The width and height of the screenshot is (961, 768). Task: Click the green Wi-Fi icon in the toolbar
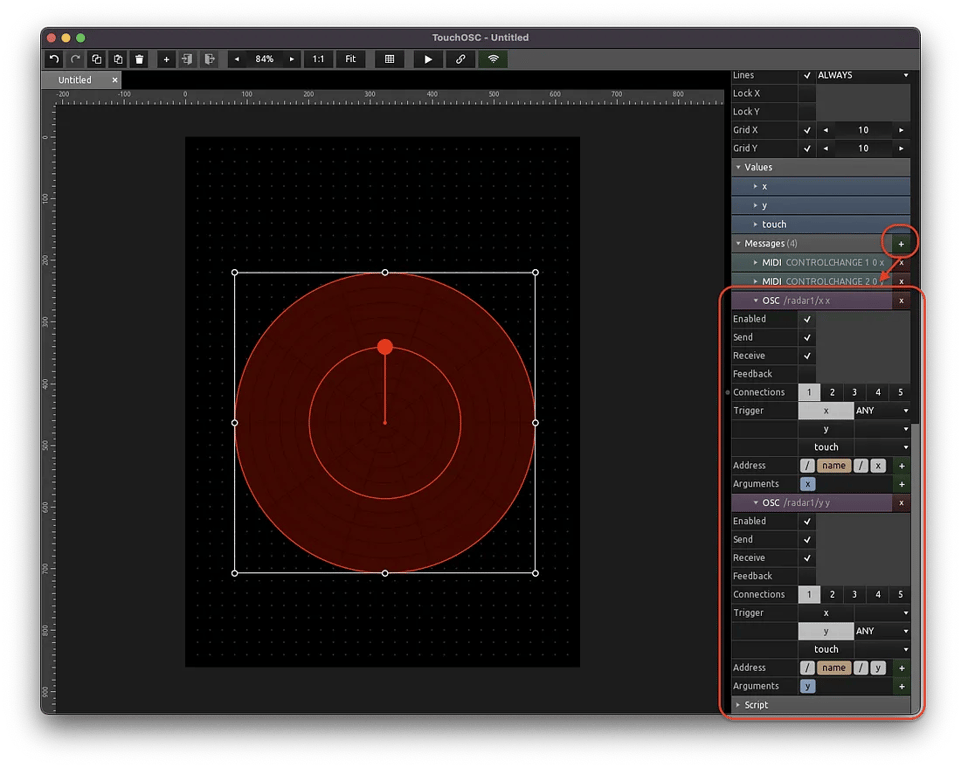tap(493, 59)
